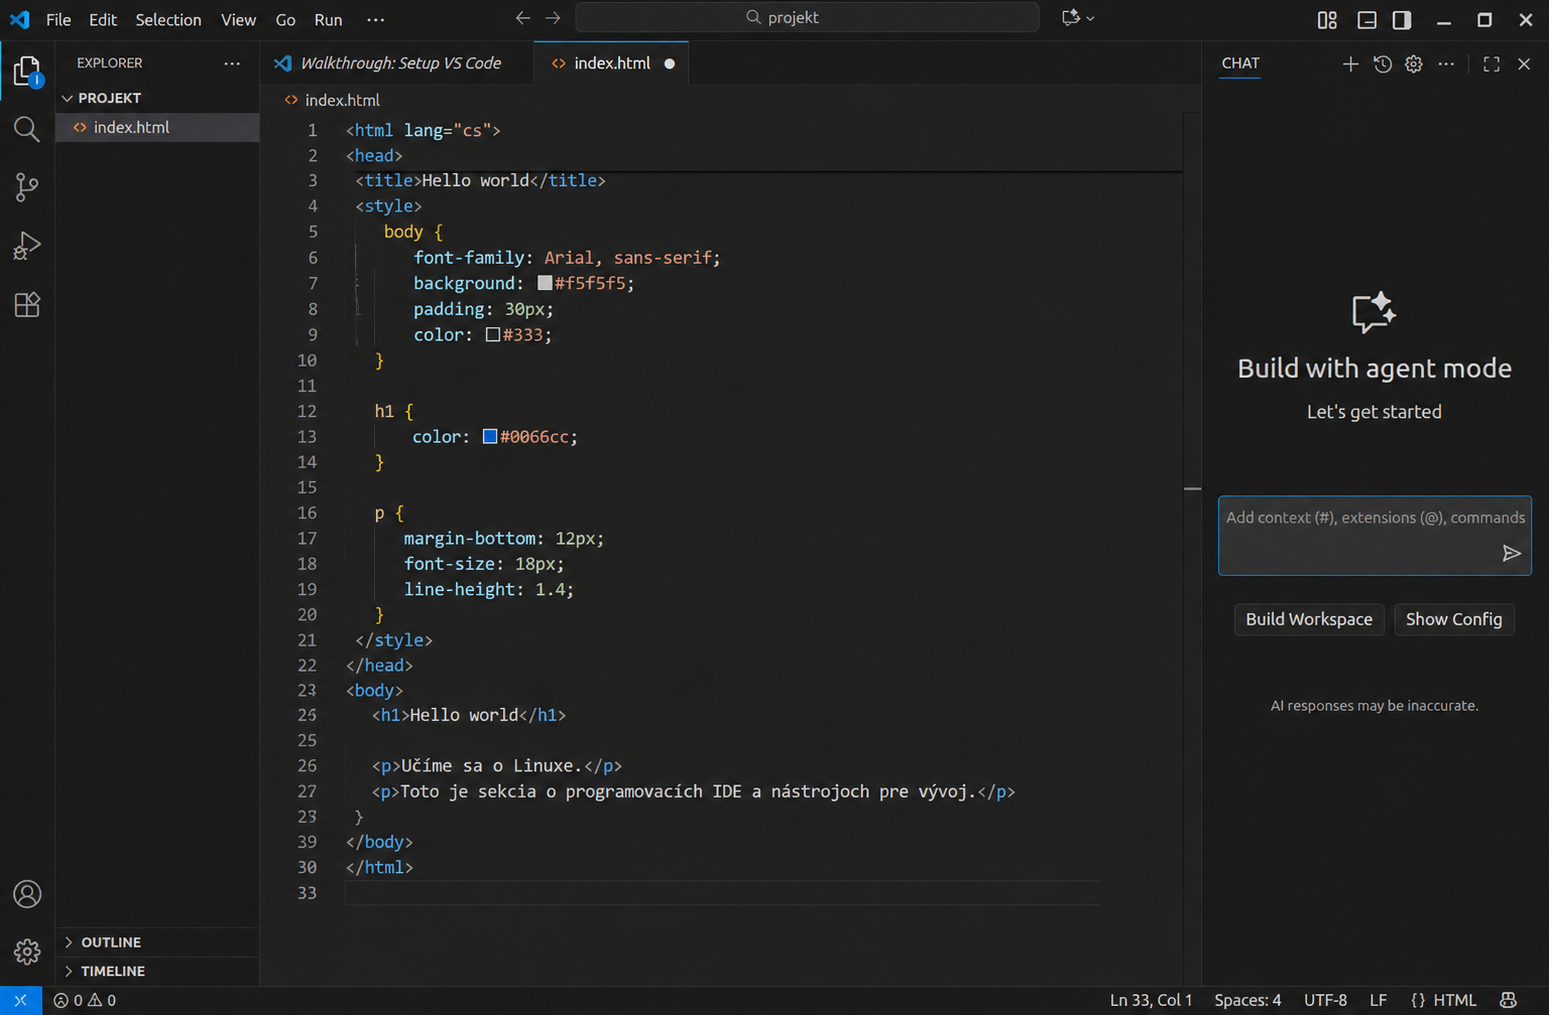Screen dimensions: 1549x1015
Task: Toggle the bottom panel visibility
Action: click(x=1366, y=20)
